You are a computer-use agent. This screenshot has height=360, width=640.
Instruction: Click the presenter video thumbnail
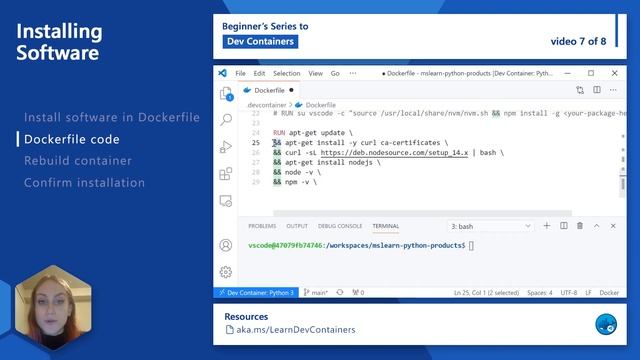53,308
